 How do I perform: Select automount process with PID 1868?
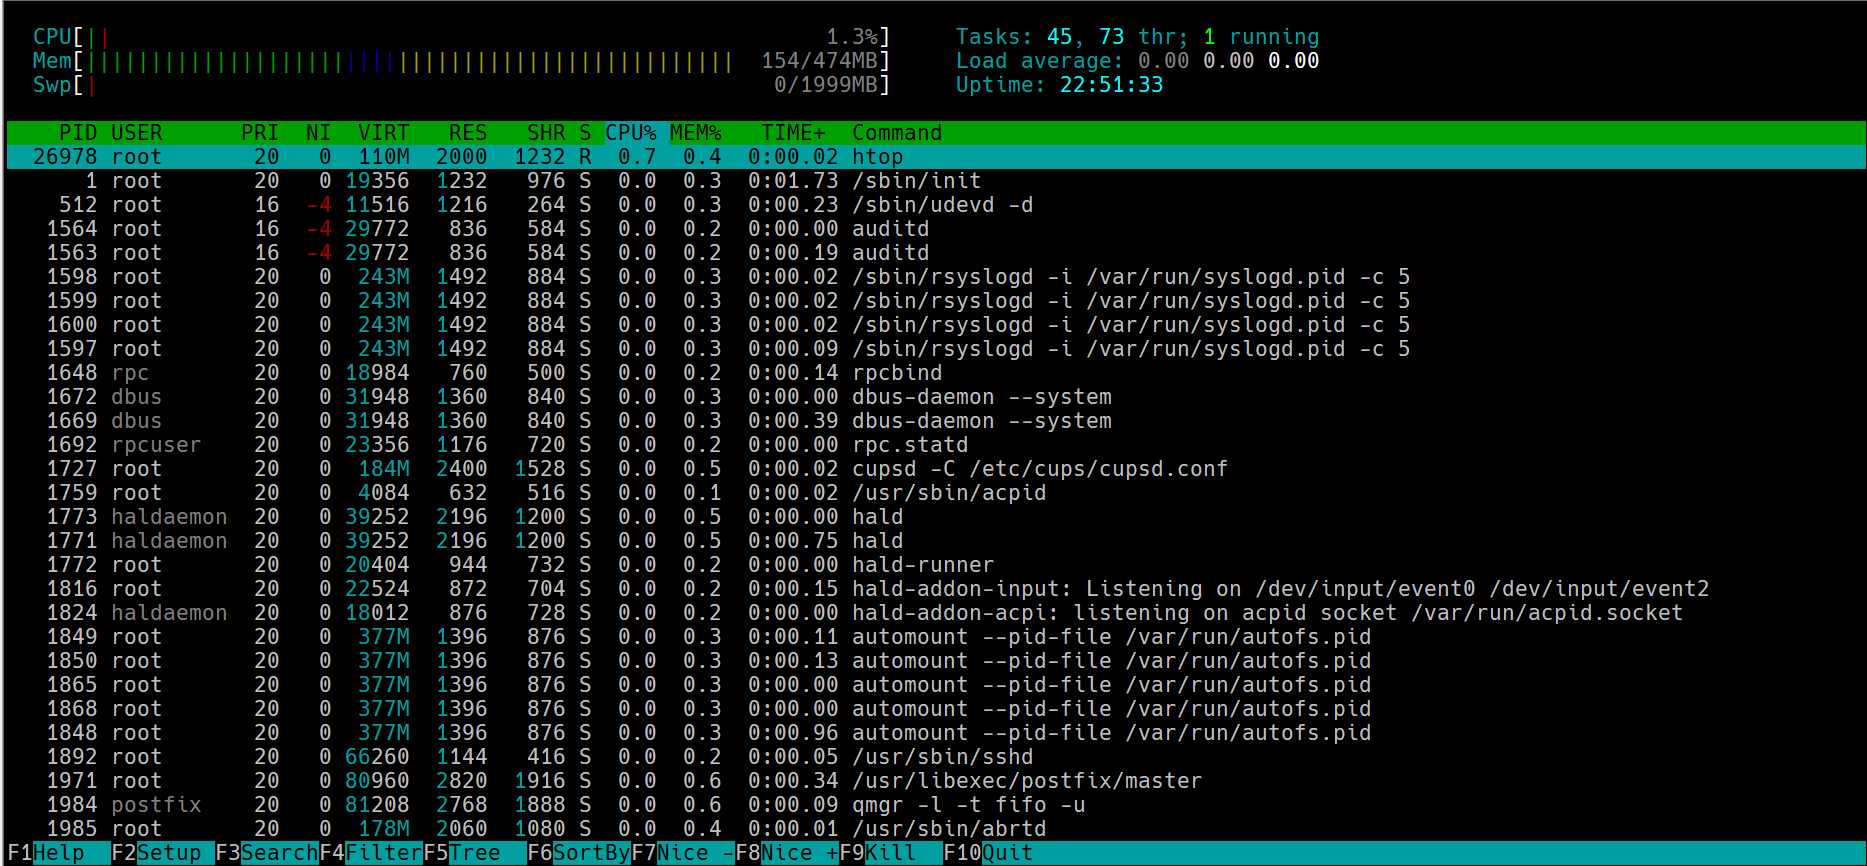[x=936, y=709]
